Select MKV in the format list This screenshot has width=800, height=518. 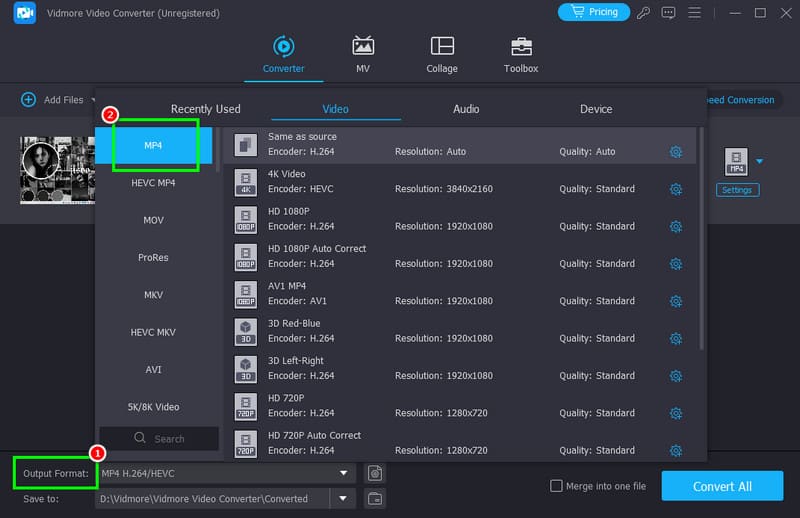(154, 294)
